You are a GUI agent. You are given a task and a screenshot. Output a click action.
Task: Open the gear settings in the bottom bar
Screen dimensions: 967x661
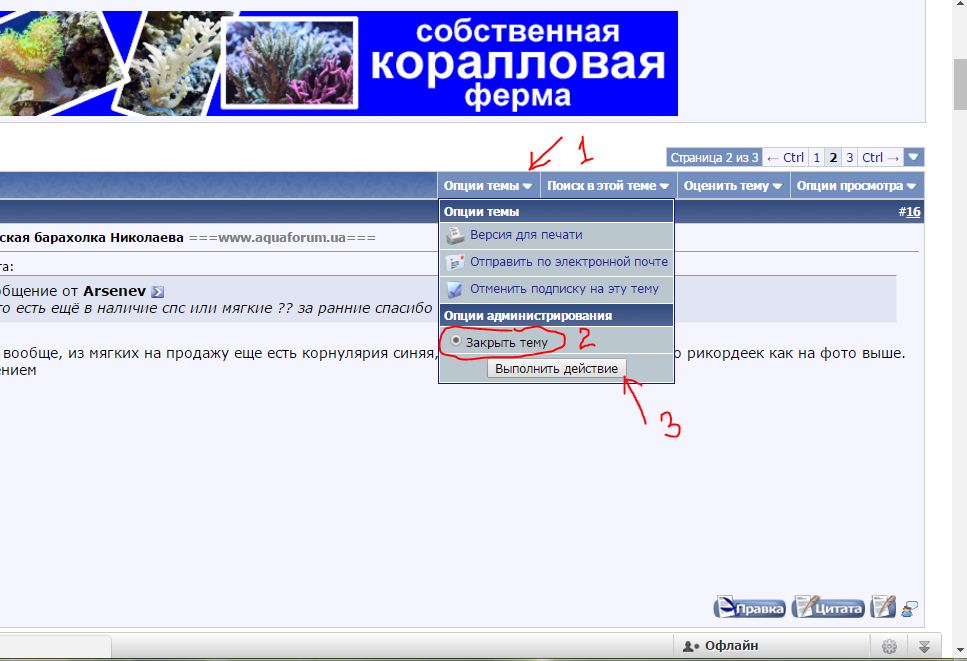tap(889, 646)
